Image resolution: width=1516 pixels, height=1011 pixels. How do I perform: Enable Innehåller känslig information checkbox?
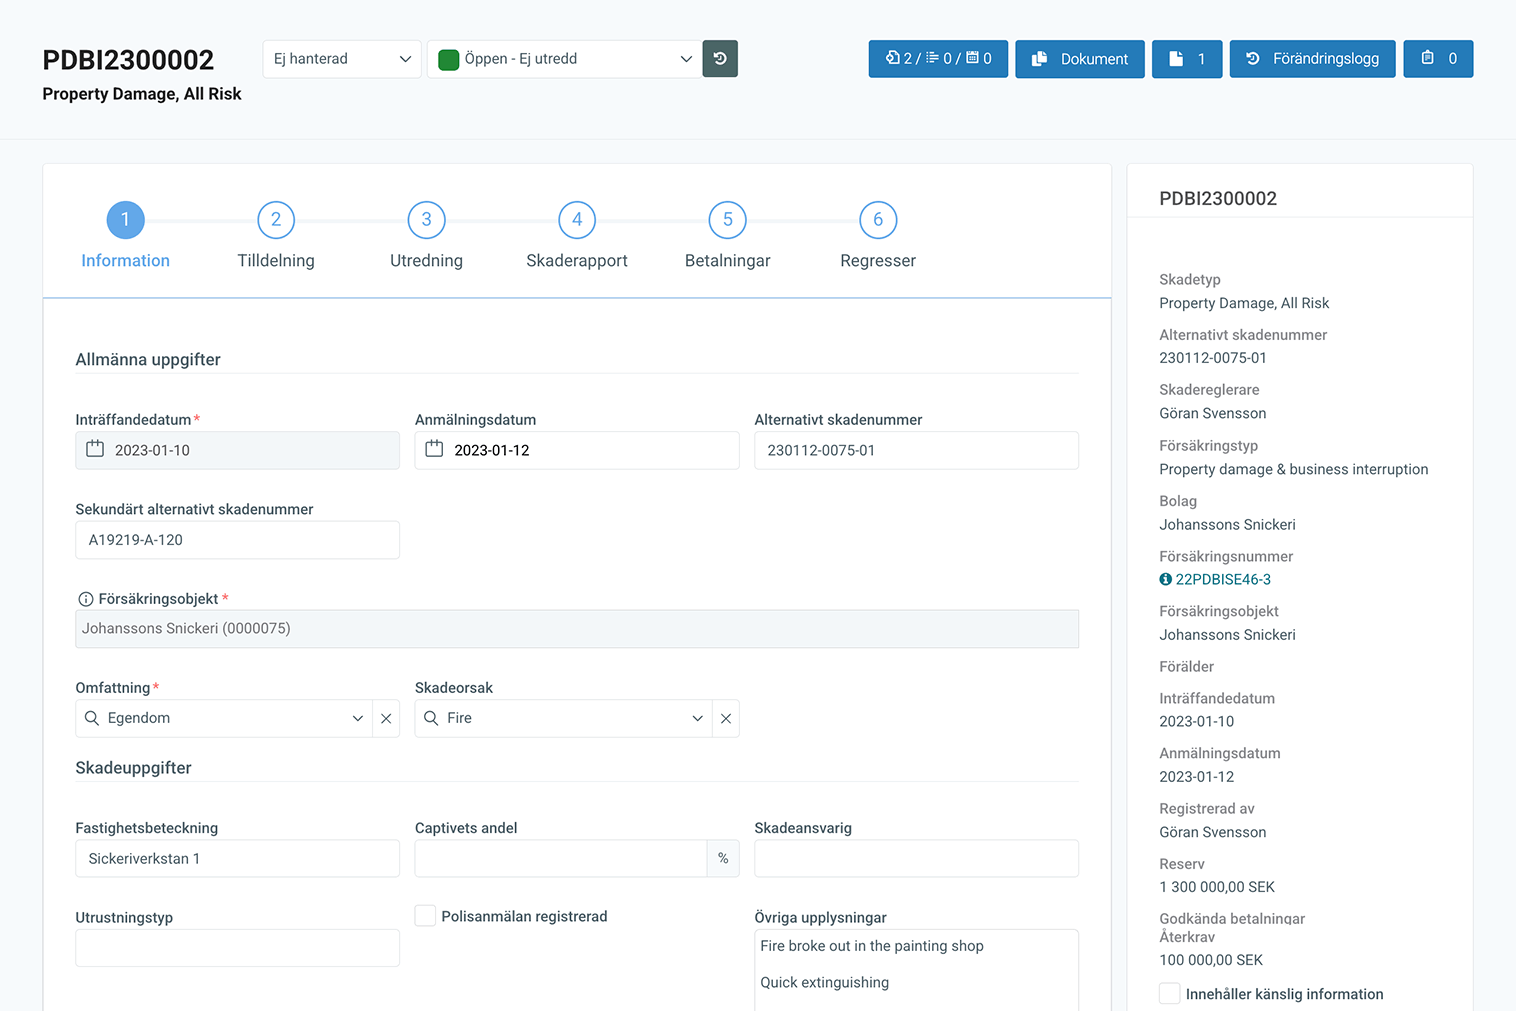[1169, 994]
